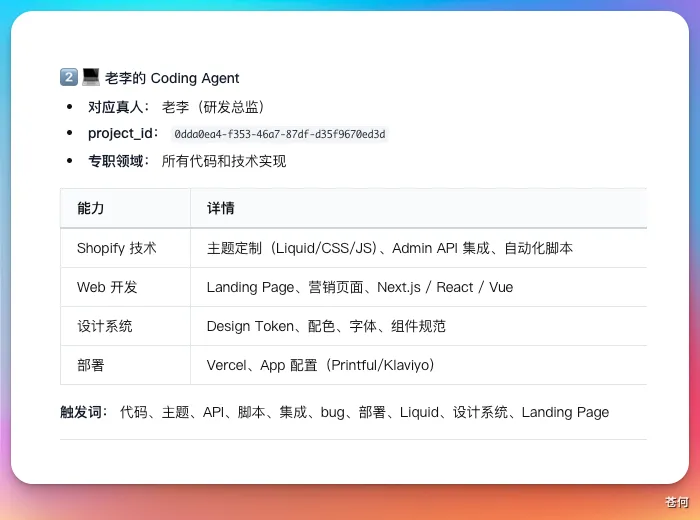This screenshot has width=700, height=520.
Task: Click the 详情 table column header
Action: [221, 208]
